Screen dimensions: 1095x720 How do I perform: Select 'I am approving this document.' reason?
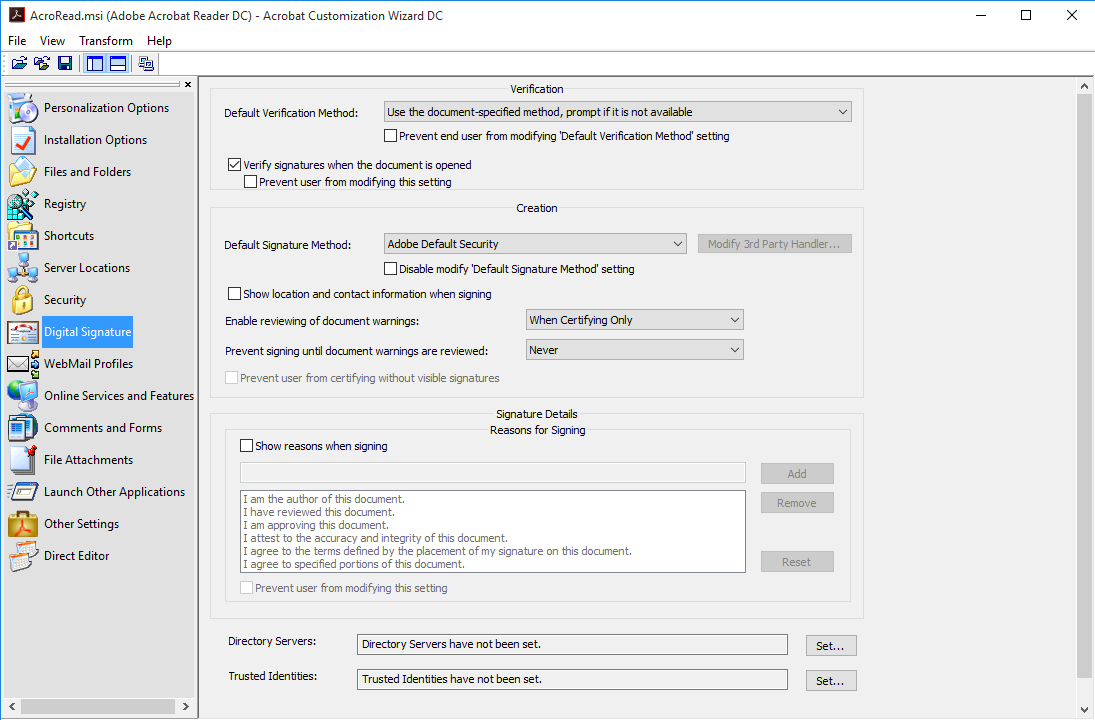(316, 525)
